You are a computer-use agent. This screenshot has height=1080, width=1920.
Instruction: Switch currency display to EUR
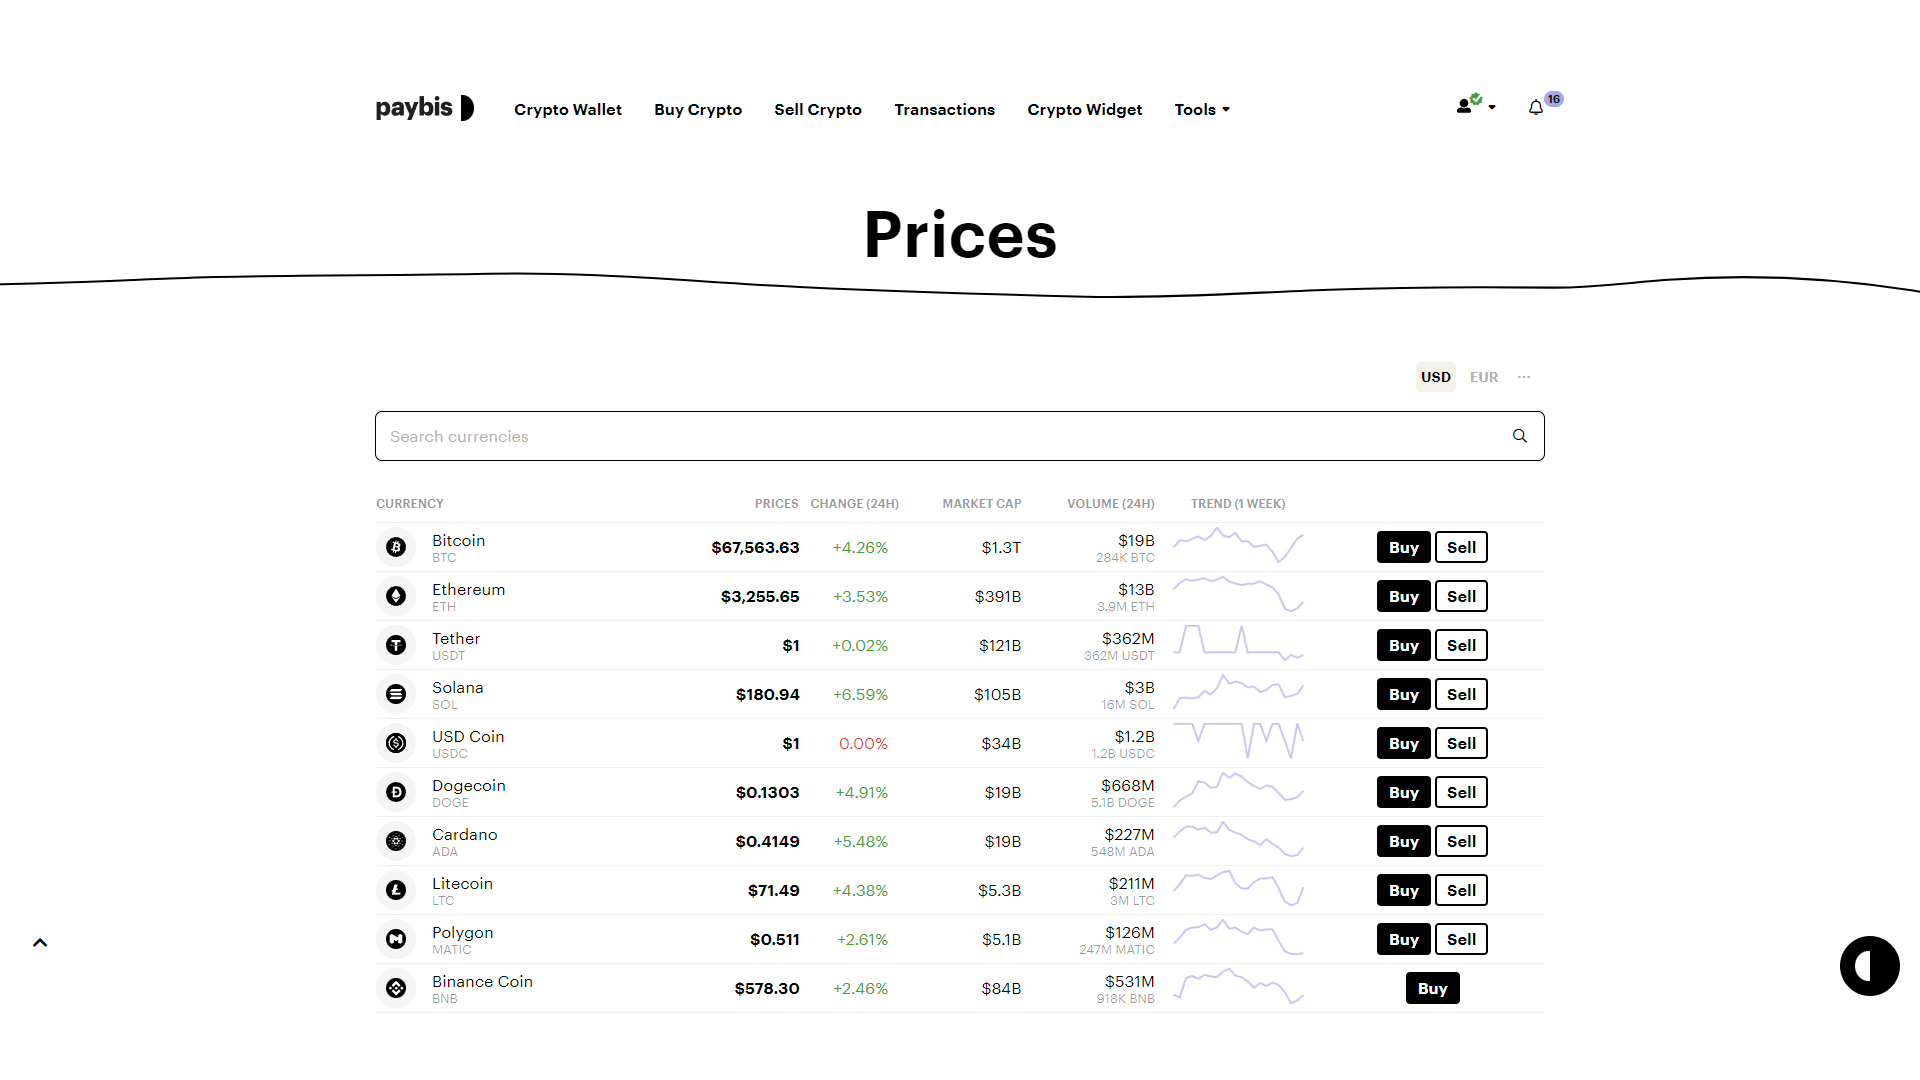pos(1484,376)
